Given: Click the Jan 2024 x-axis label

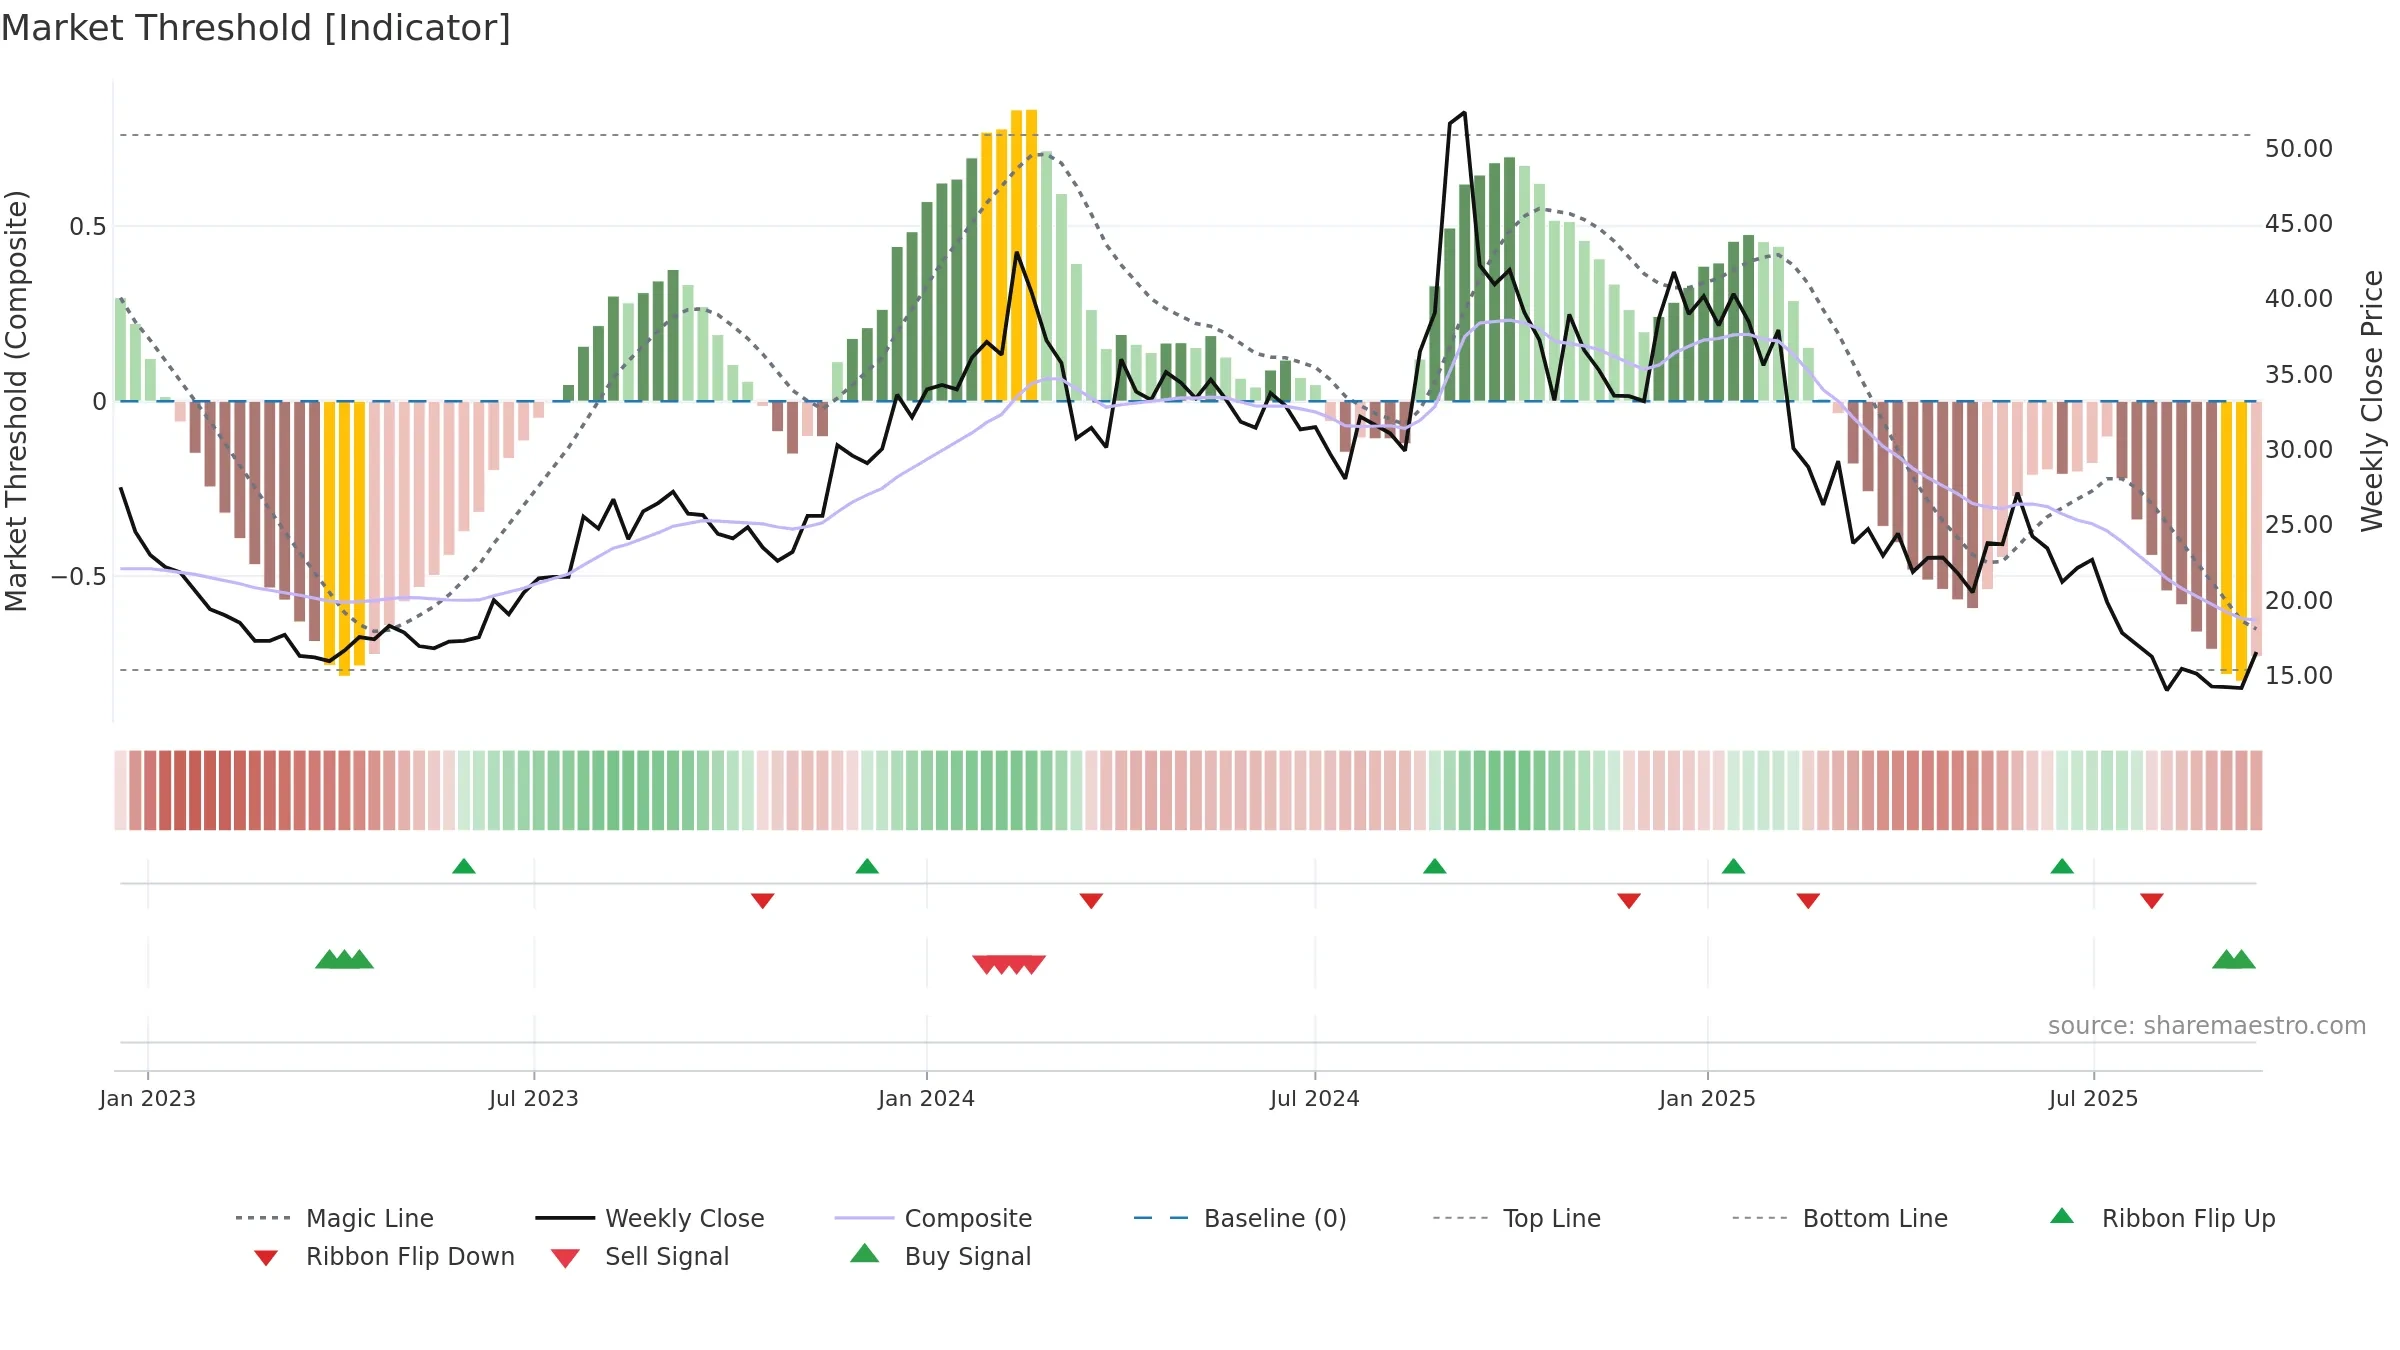Looking at the screenshot, I should point(927,1099).
